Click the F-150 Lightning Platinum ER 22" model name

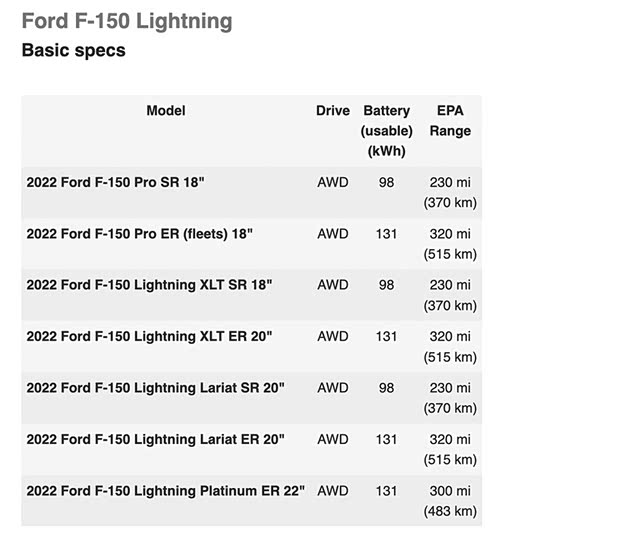pos(166,491)
